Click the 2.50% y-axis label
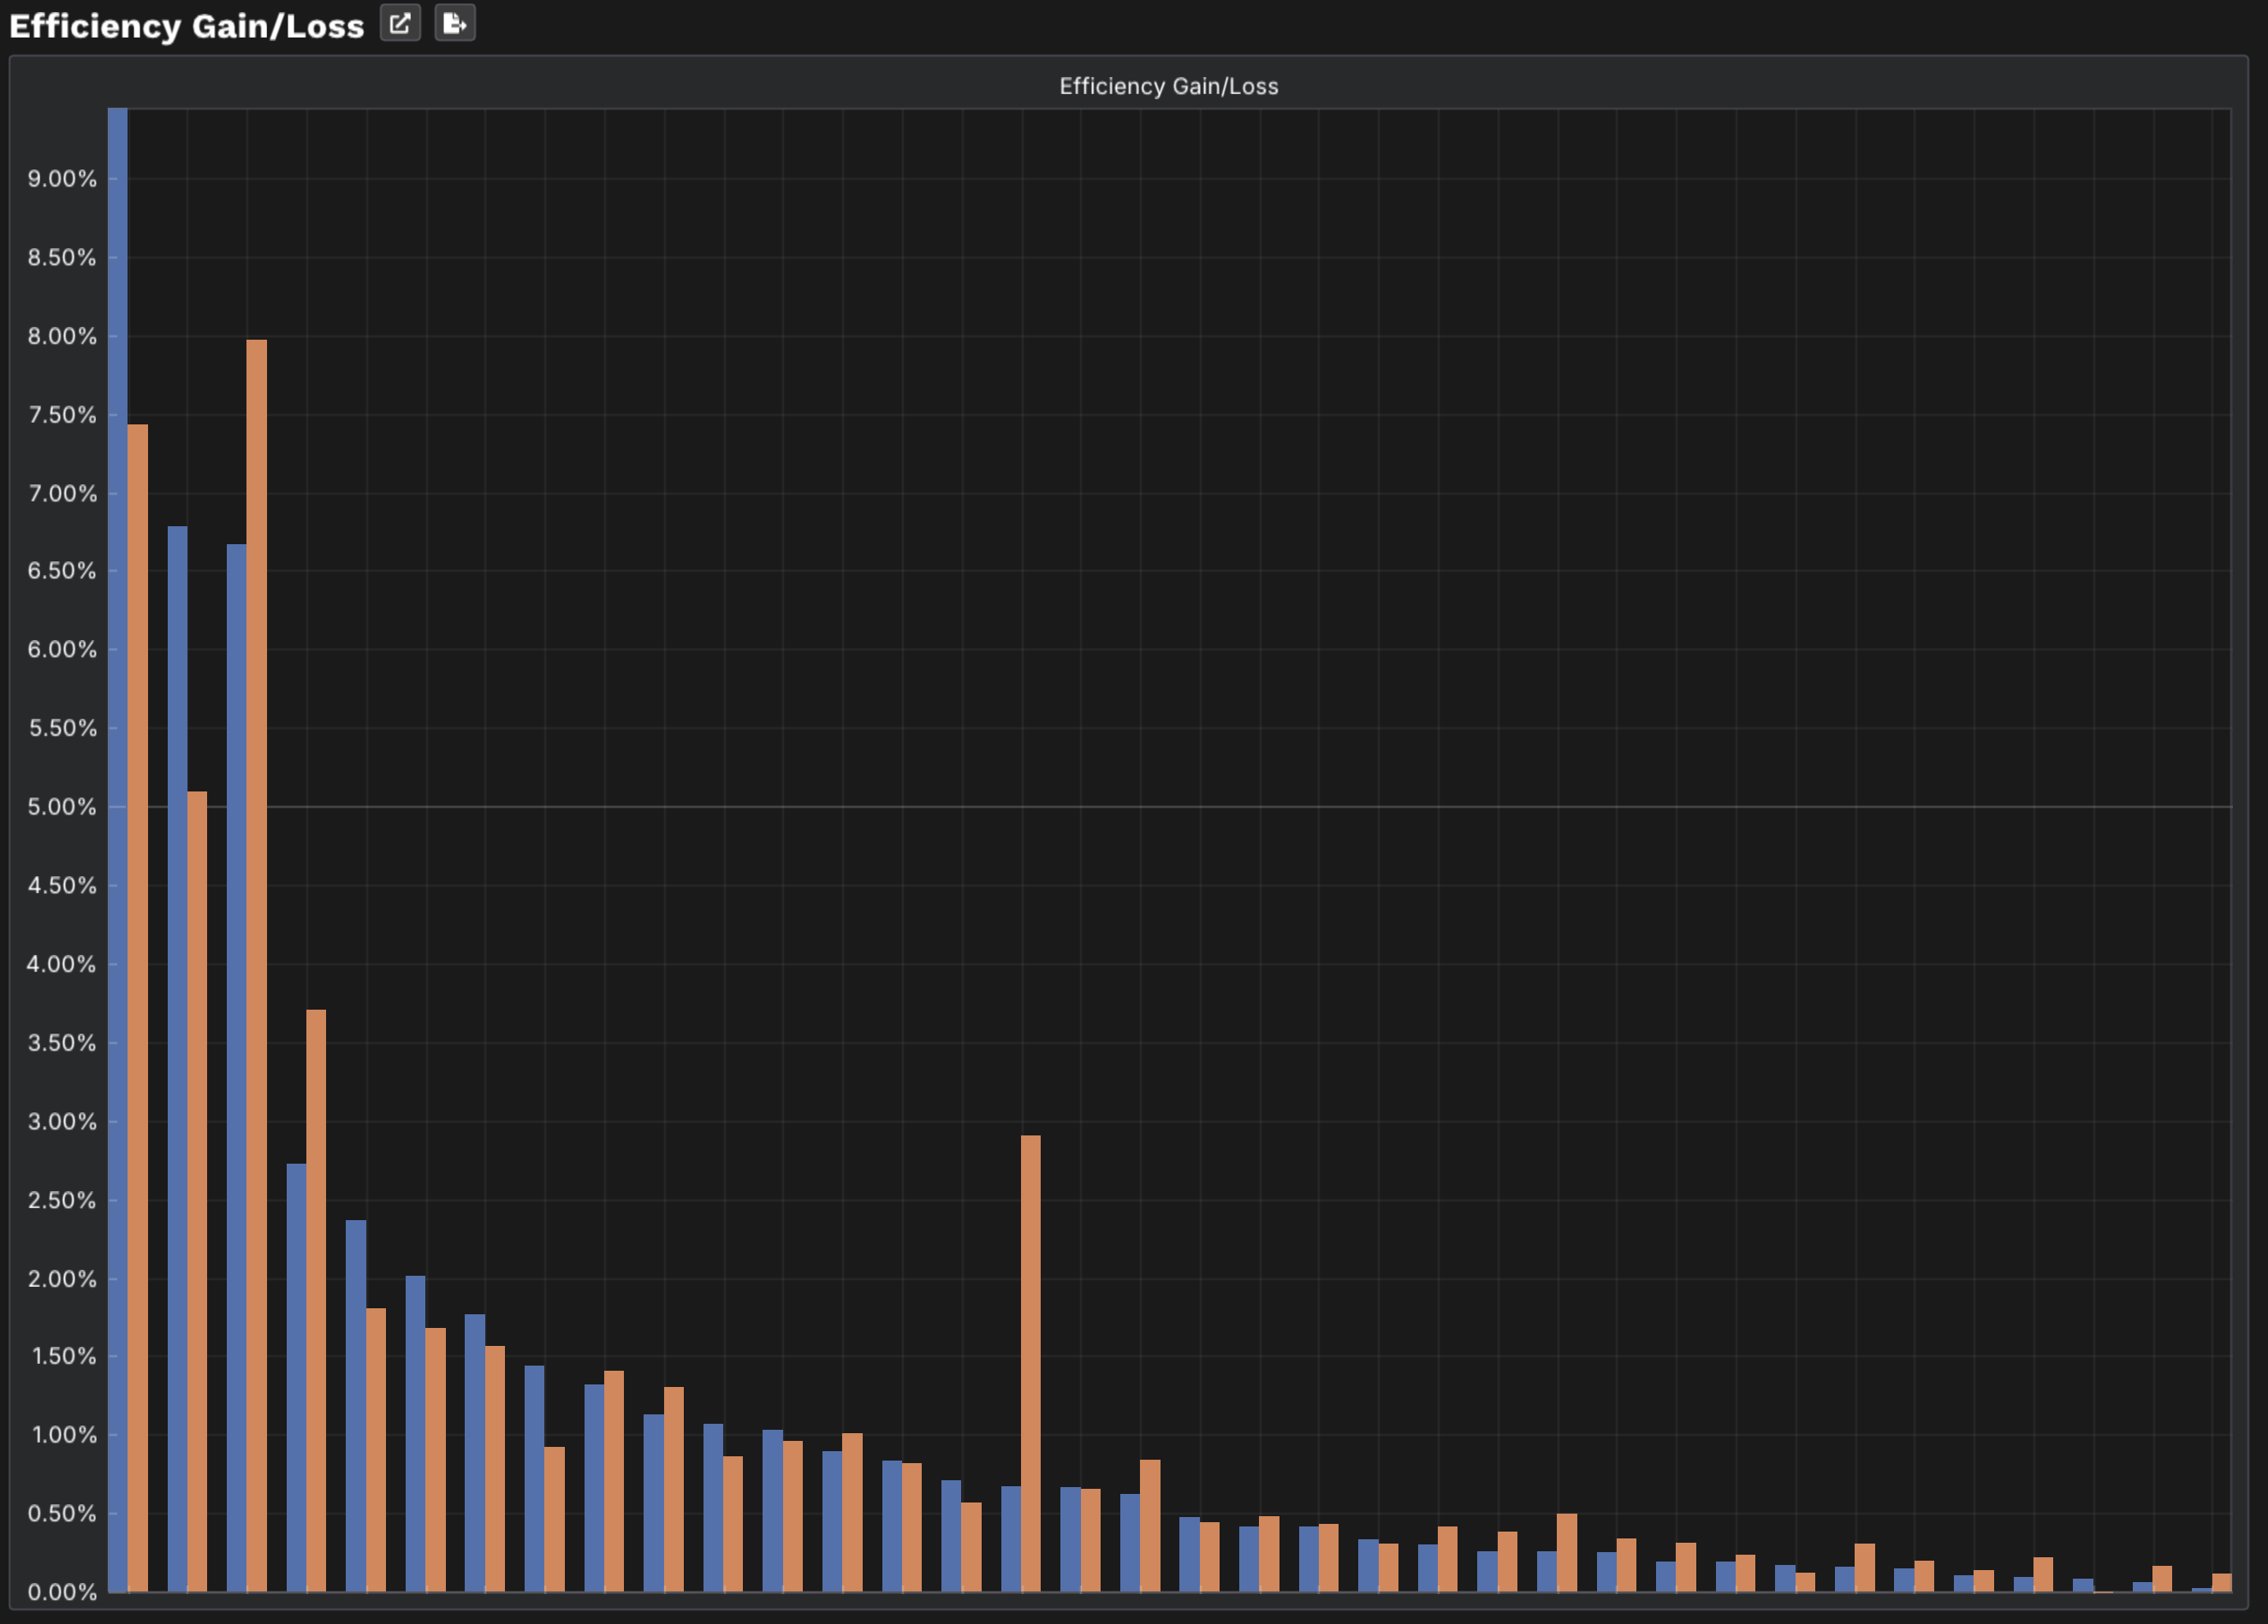 click(x=62, y=1201)
